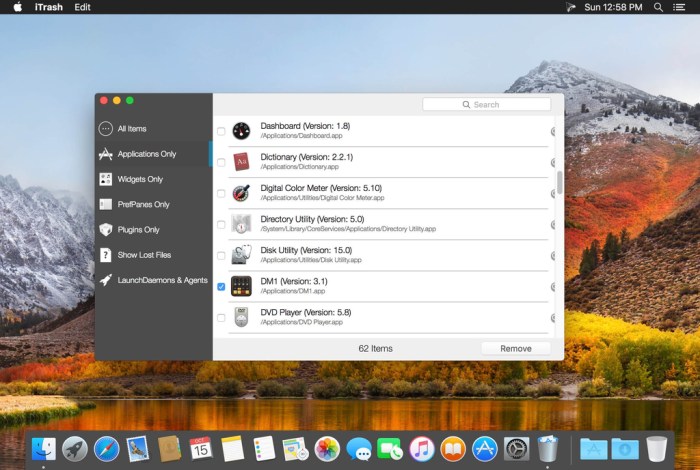Click the application list vertical scrollbar
This screenshot has width=700, height=470.
(559, 183)
